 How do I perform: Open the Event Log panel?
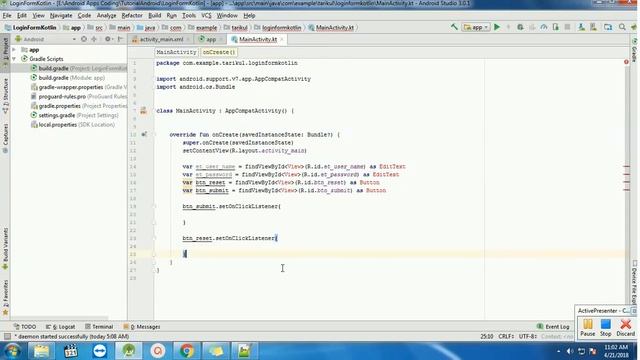[553, 327]
